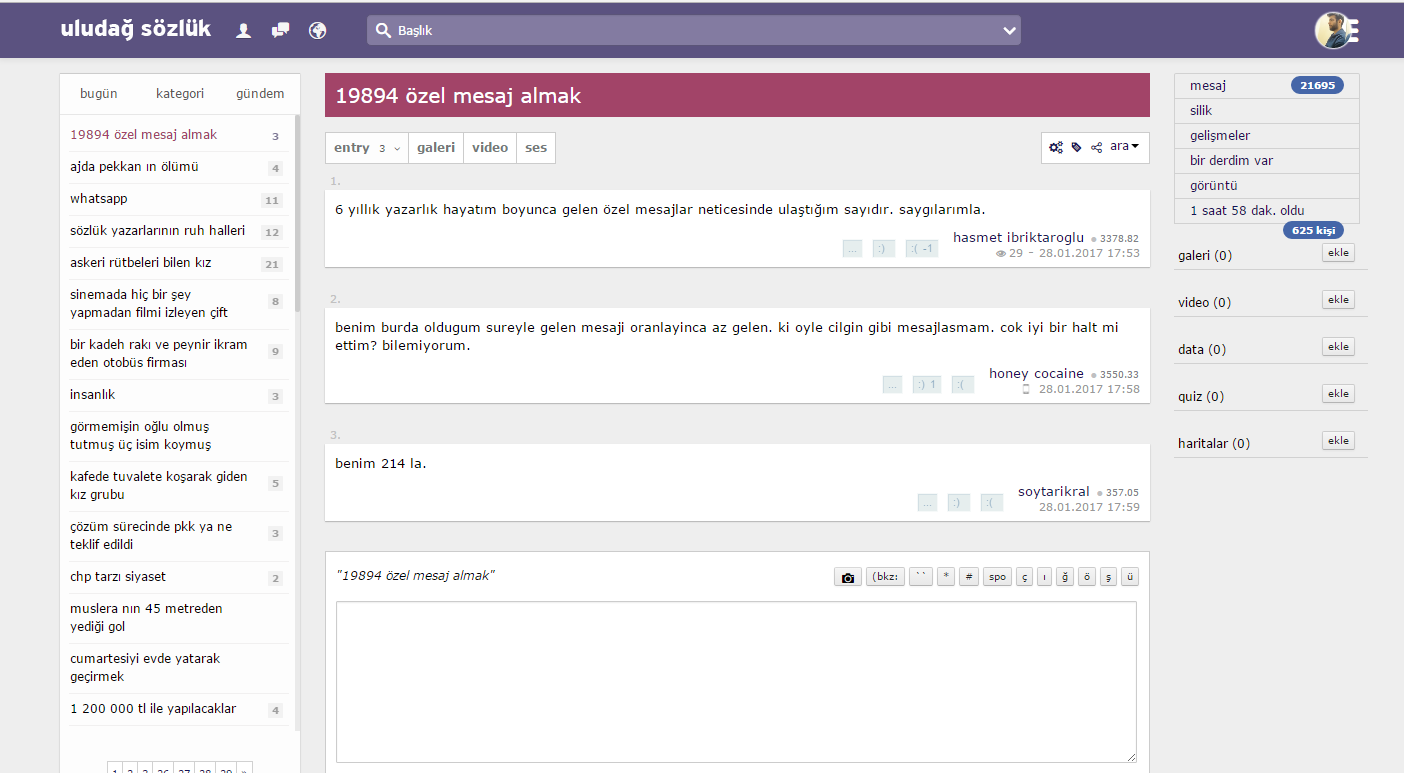This screenshot has height=773, width=1404.
Task: Click inside the new entry text area
Action: (736, 681)
